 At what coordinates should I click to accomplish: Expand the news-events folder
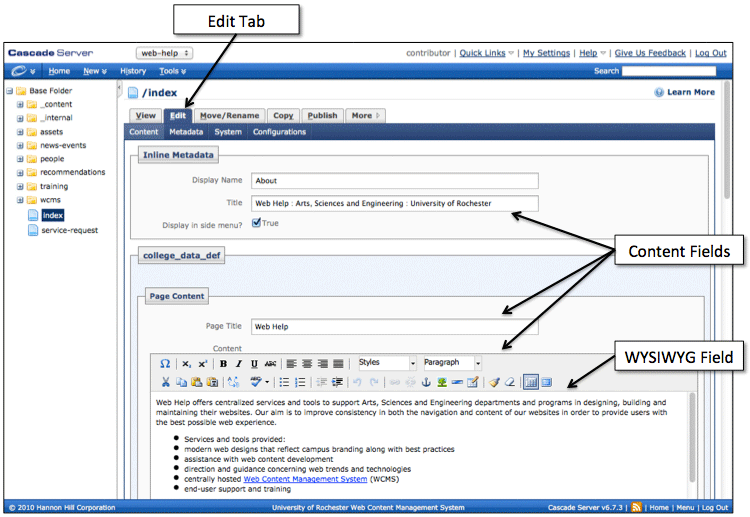click(20, 145)
